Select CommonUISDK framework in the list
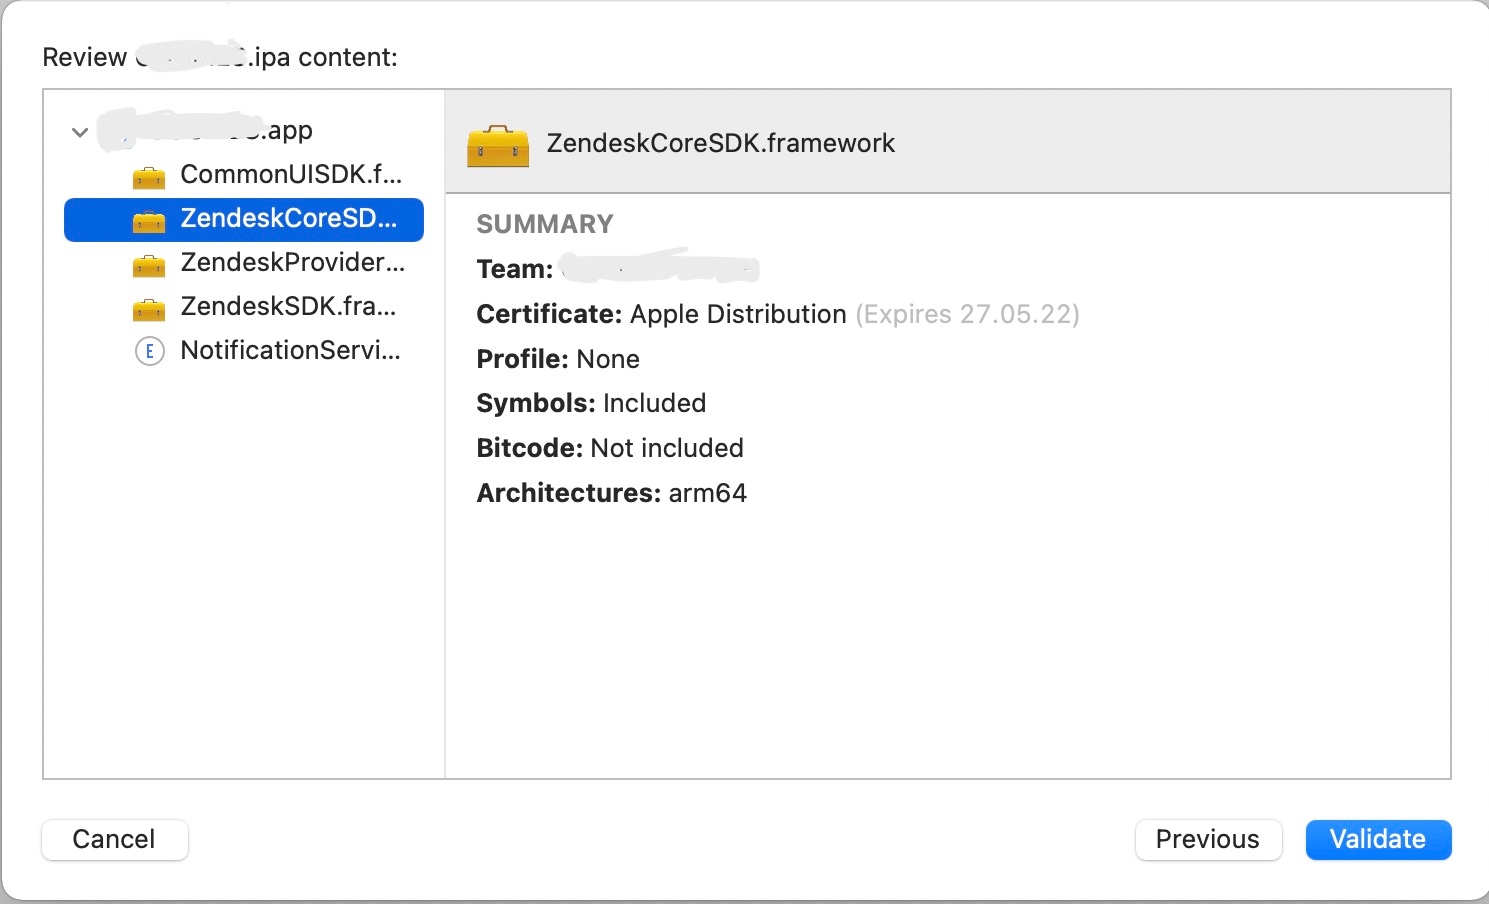This screenshot has width=1489, height=904. (290, 175)
